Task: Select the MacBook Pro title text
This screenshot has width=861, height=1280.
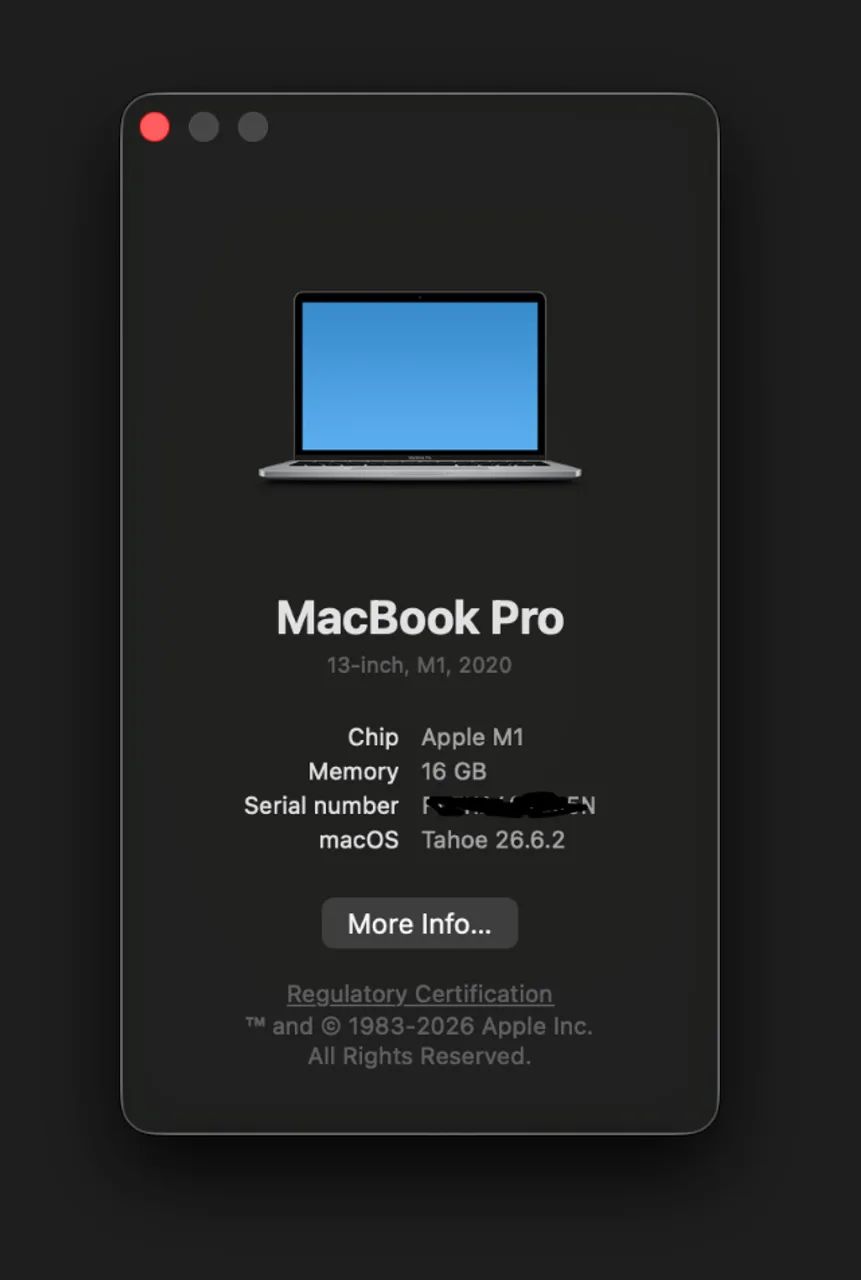Action: coord(420,618)
